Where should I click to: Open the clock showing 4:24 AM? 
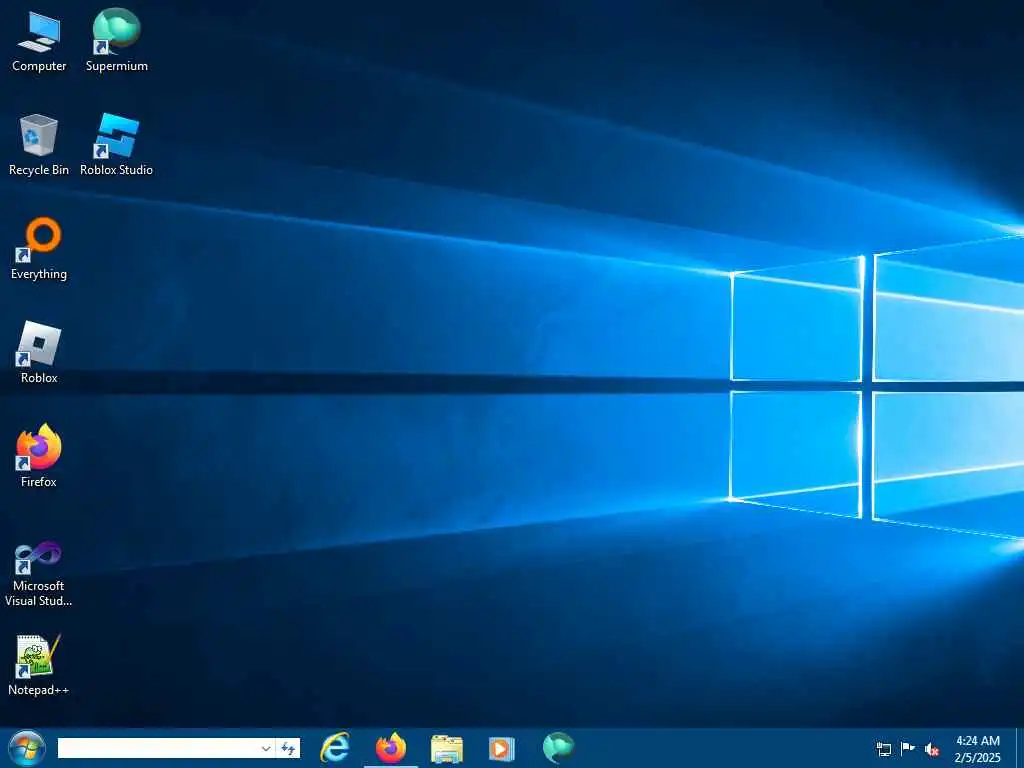pos(978,749)
